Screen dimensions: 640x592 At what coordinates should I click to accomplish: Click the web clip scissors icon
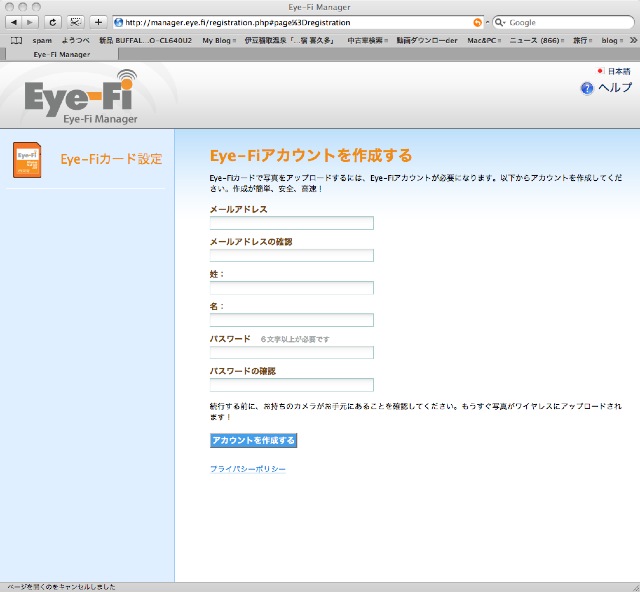point(75,22)
